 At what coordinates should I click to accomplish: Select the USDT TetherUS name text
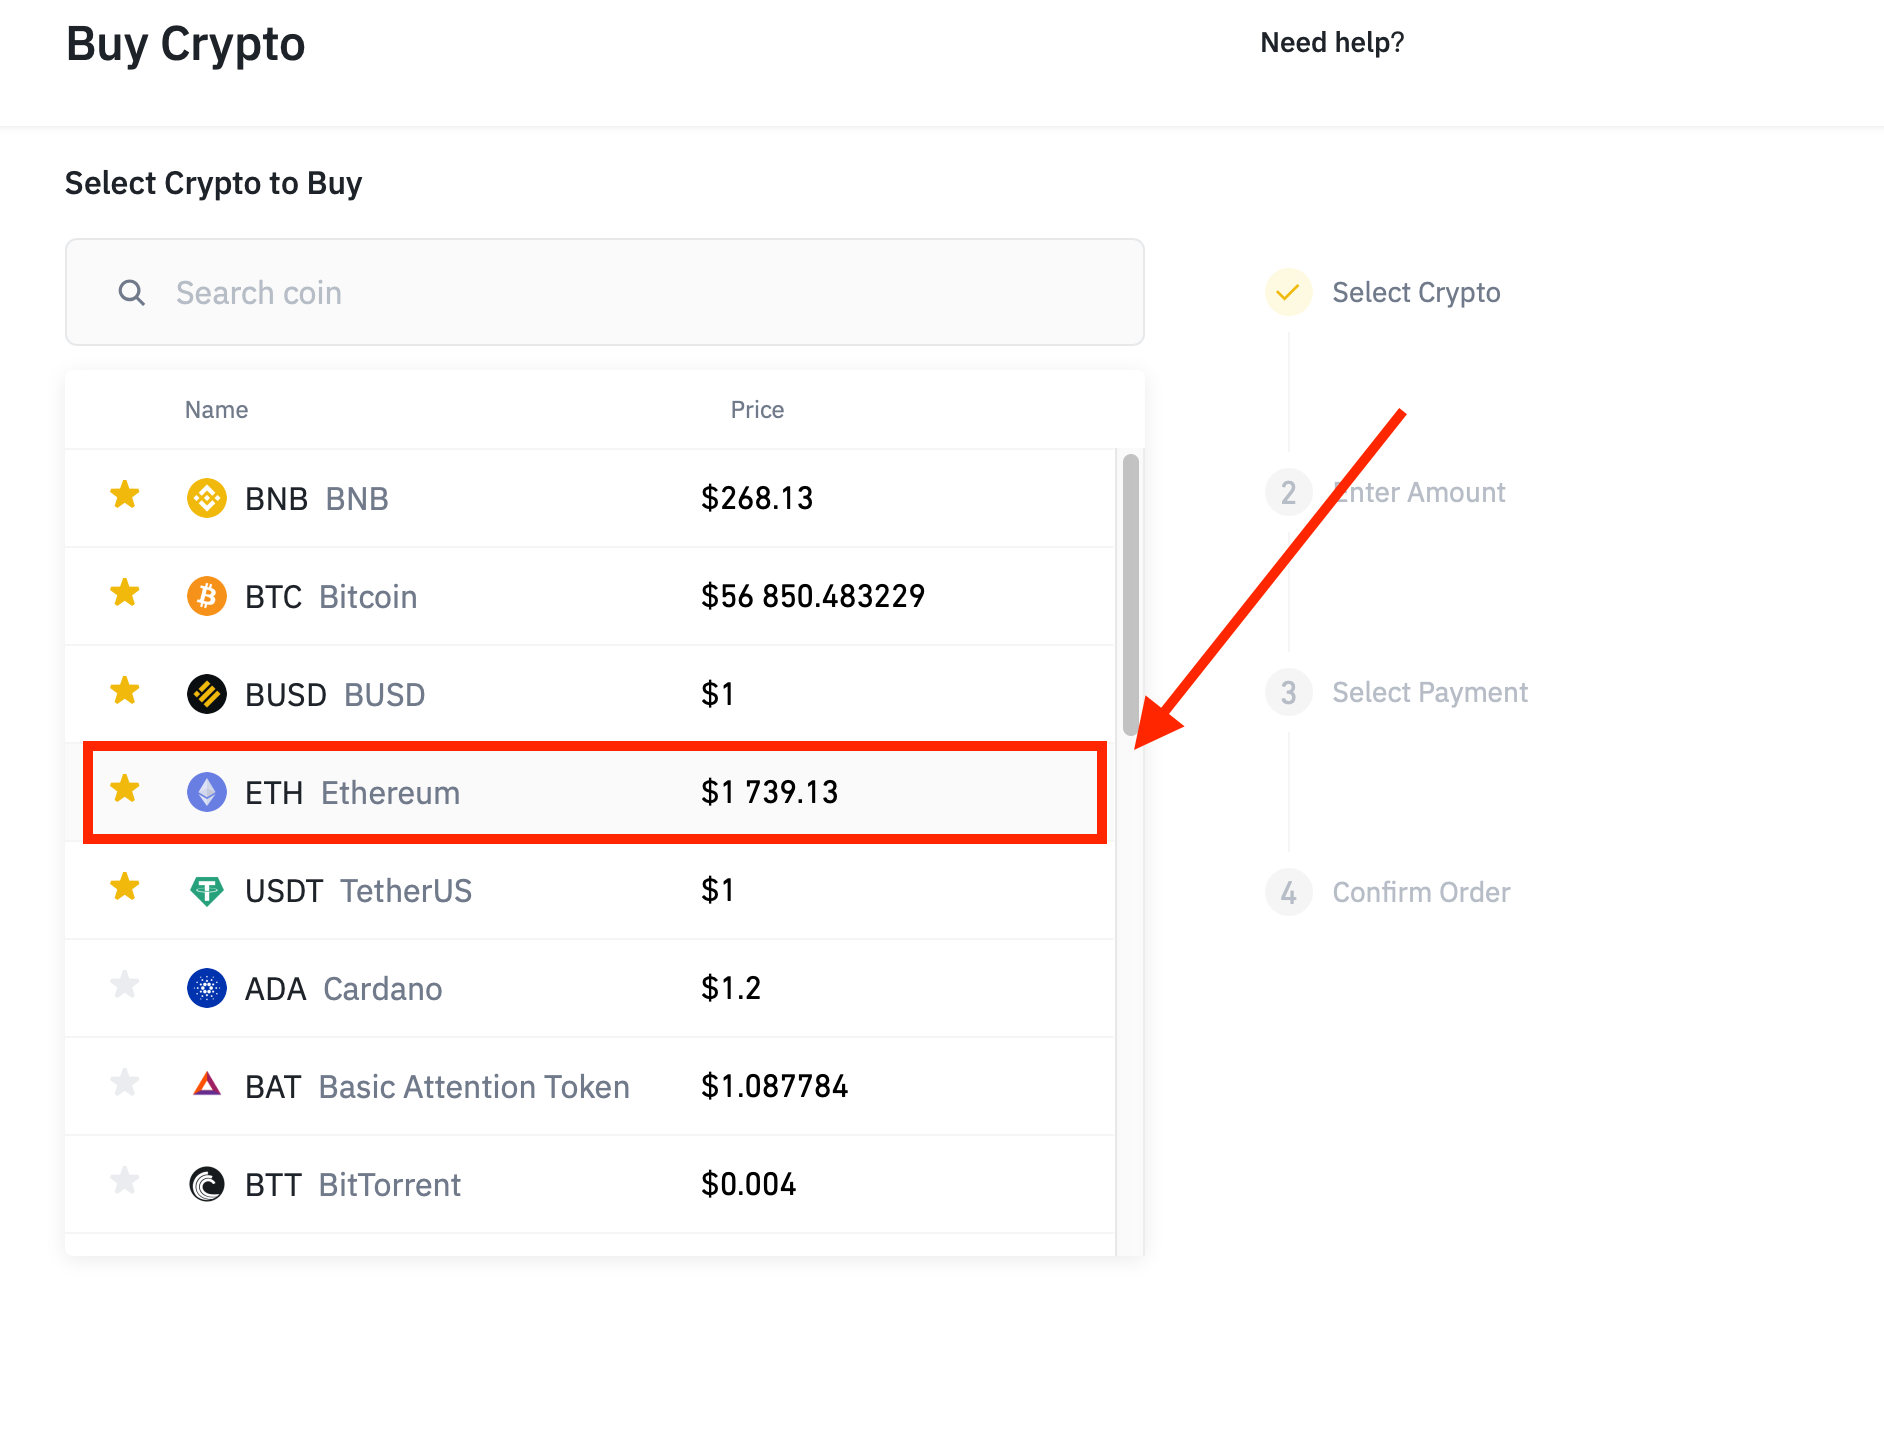[358, 890]
